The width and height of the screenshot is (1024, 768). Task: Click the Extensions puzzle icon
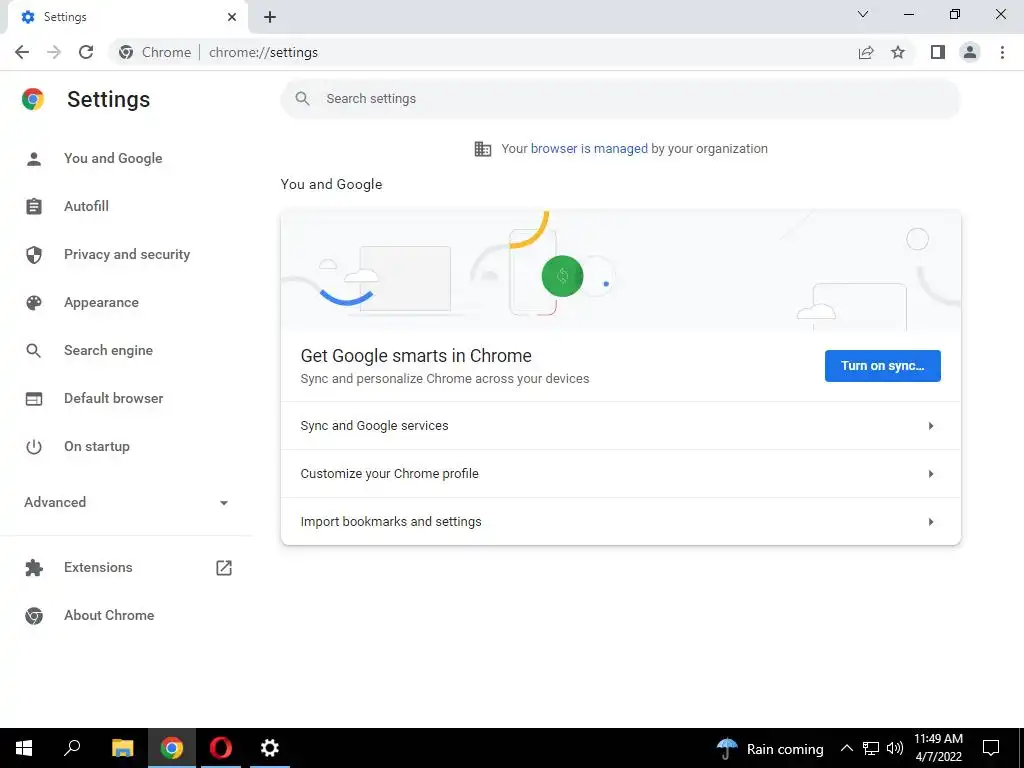[x=34, y=568]
